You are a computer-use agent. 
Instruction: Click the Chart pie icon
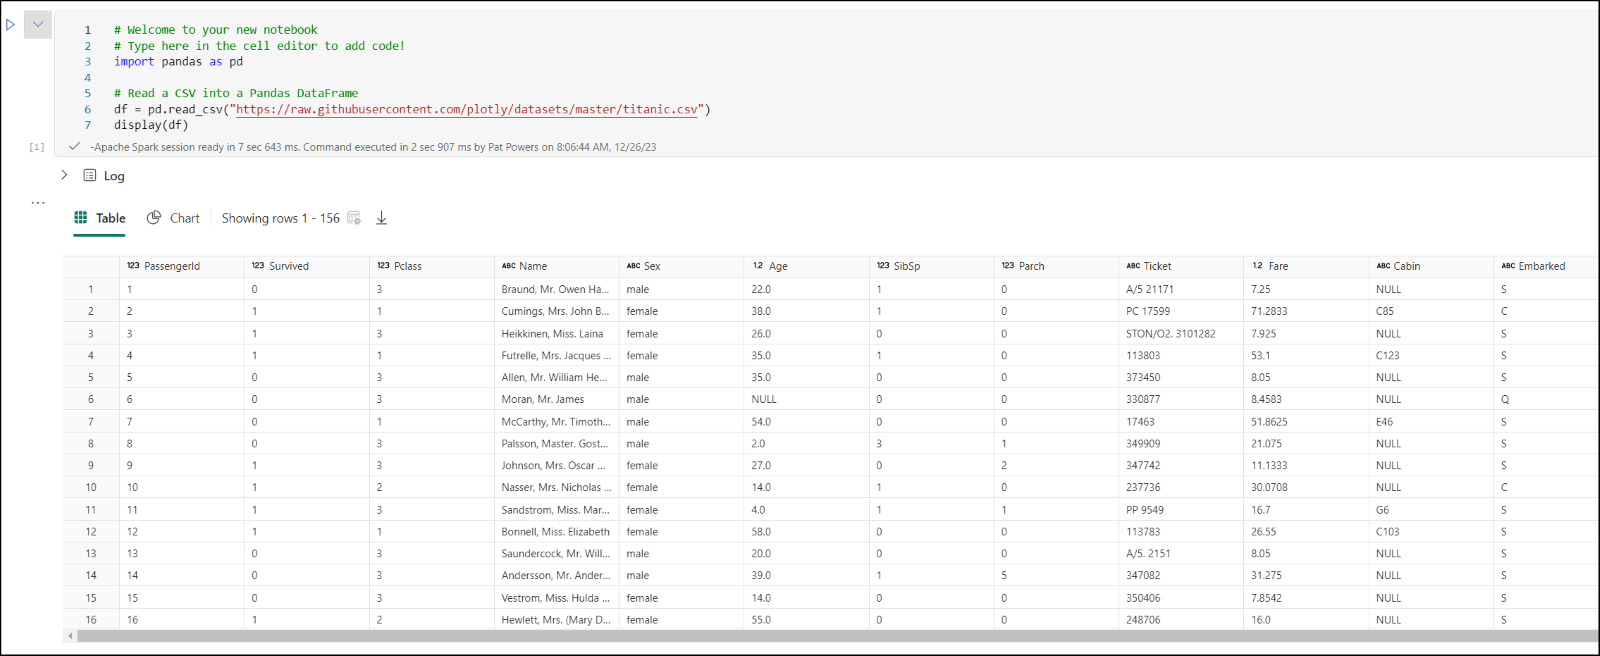point(154,218)
